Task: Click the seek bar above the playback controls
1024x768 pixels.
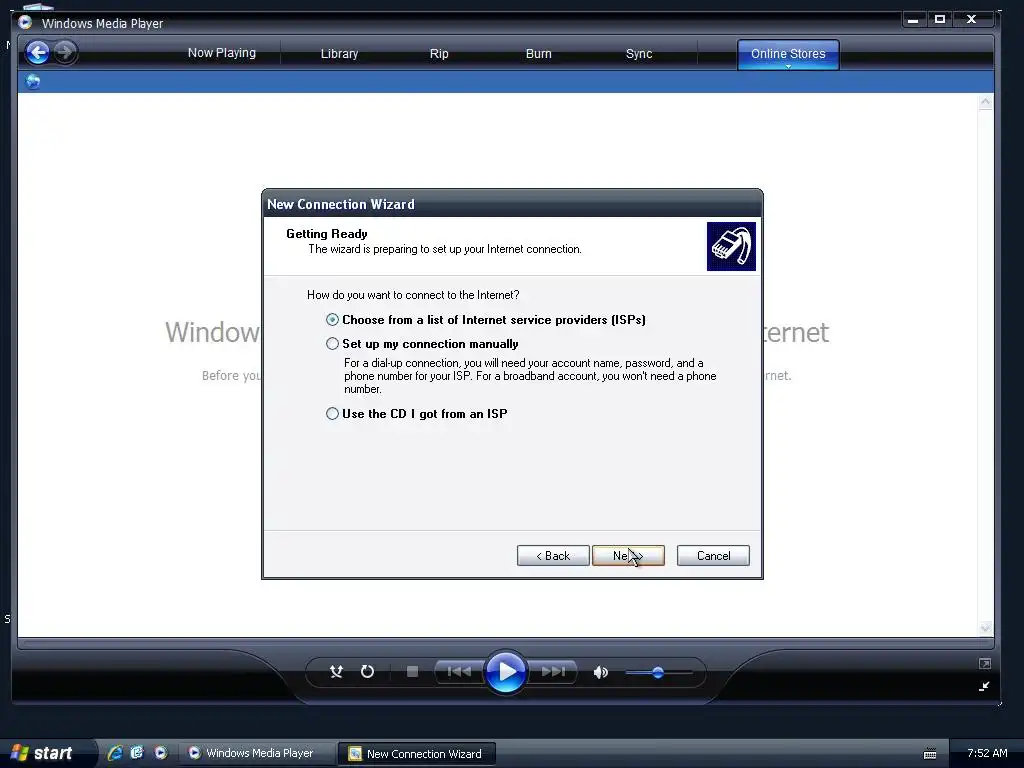Action: click(x=505, y=643)
